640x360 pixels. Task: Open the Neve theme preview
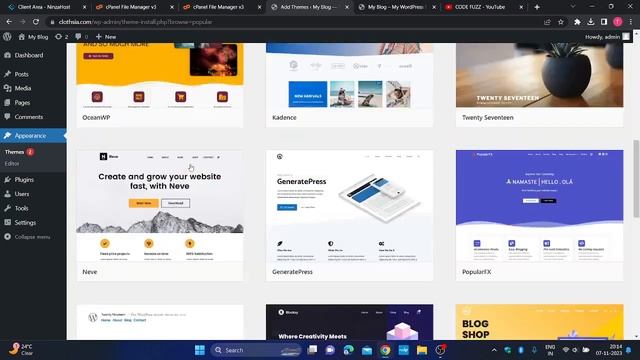click(x=160, y=206)
